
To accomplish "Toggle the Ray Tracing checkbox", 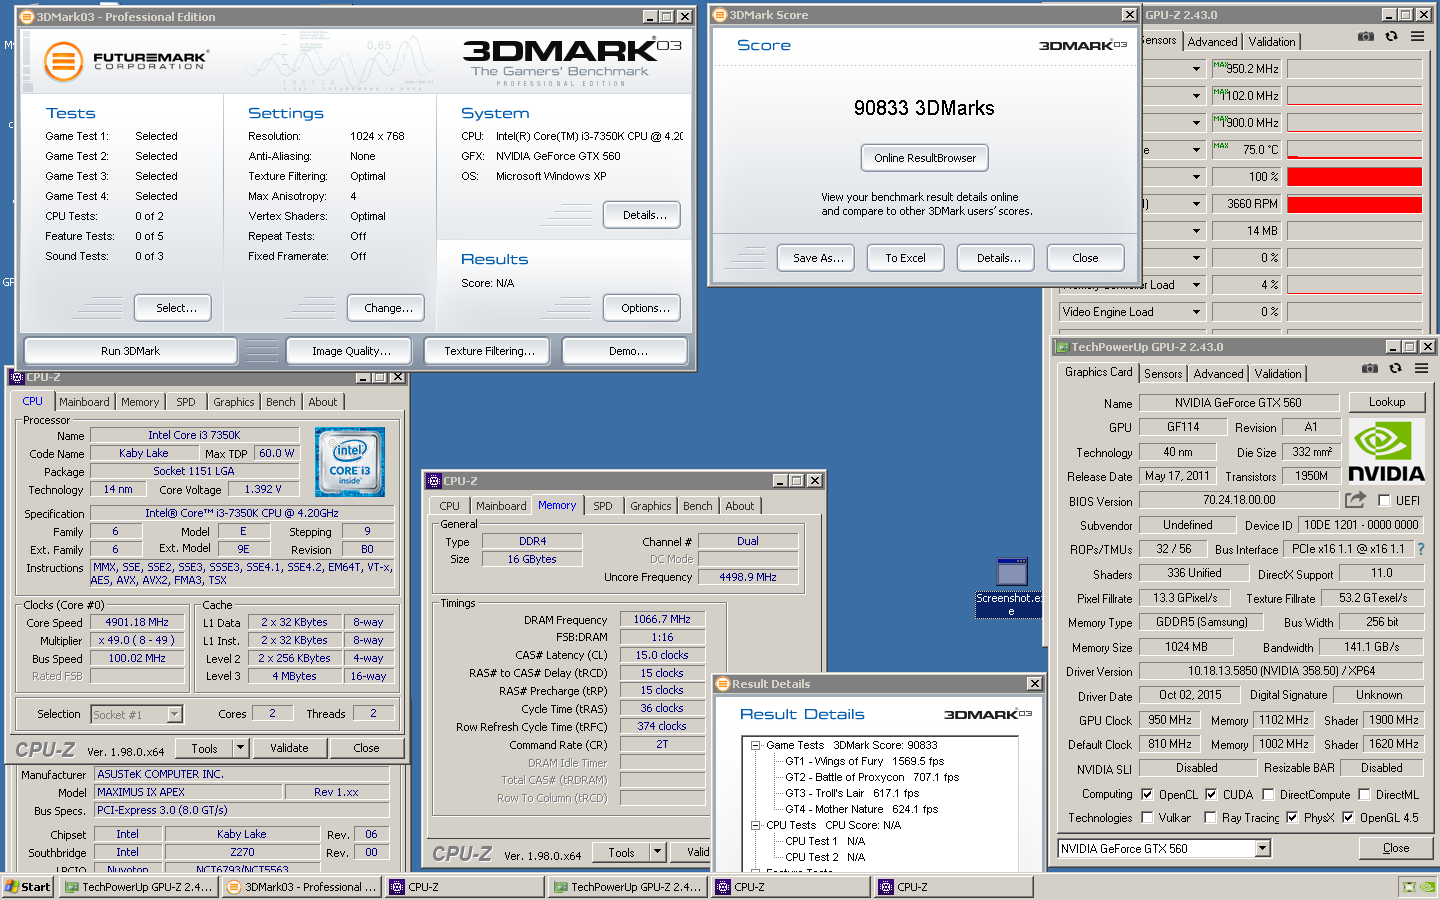I will point(1211,817).
